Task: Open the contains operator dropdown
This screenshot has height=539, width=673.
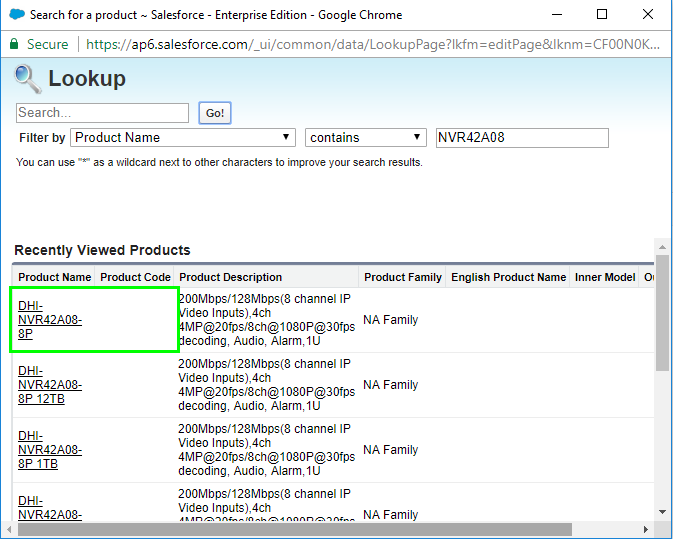Action: [366, 138]
